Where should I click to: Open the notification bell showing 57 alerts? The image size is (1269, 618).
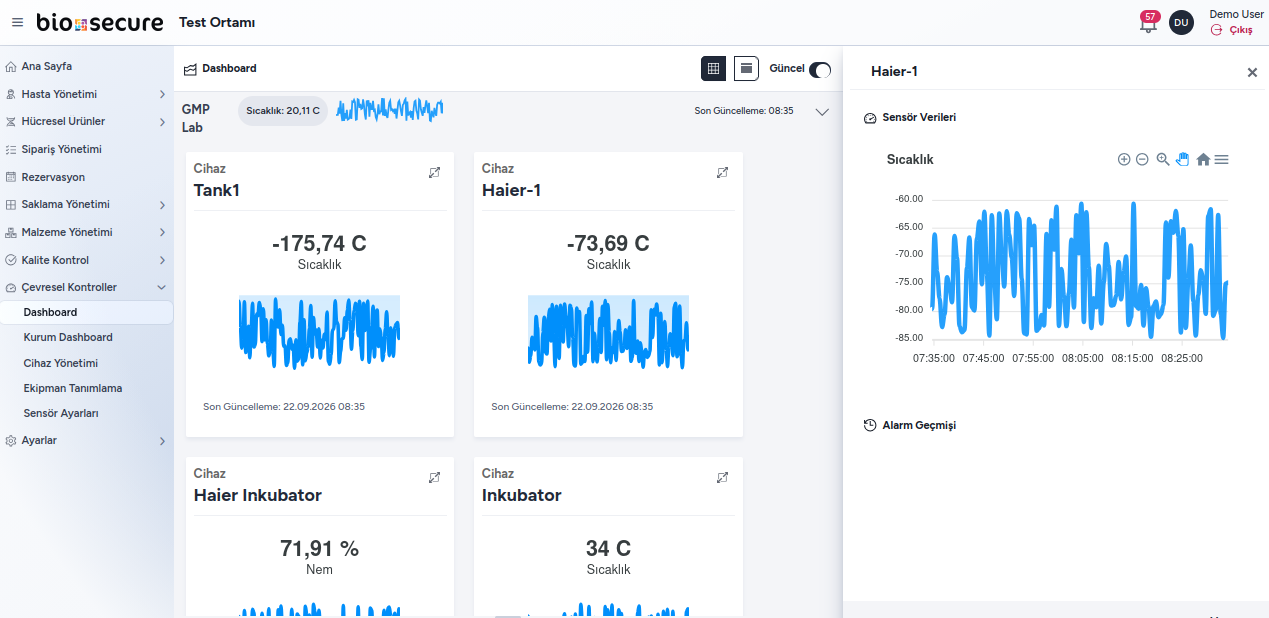1148,22
